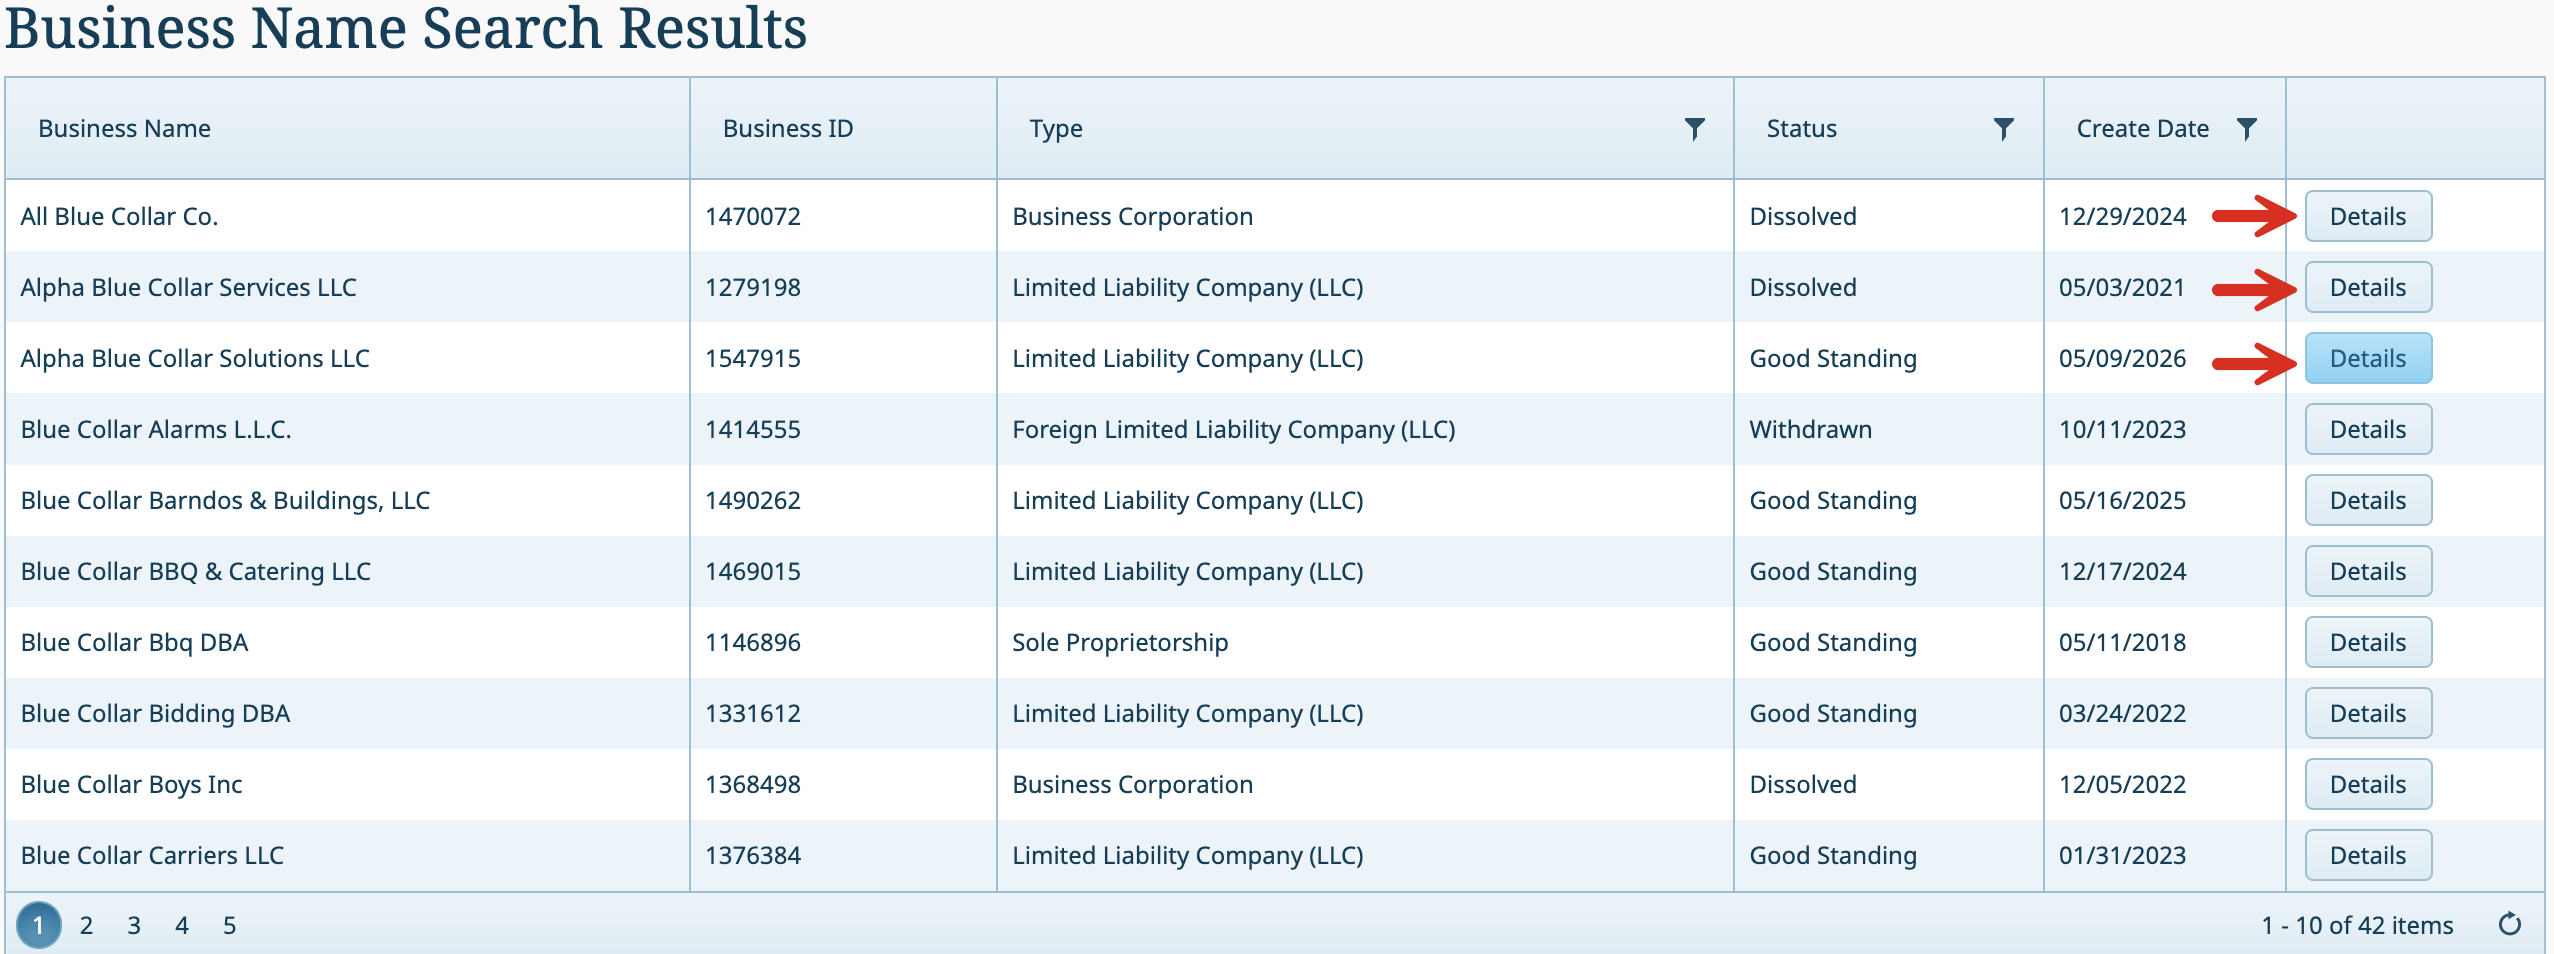View Details for Blue Collar Bbq DBA
The image size is (2554, 954).
click(2368, 642)
